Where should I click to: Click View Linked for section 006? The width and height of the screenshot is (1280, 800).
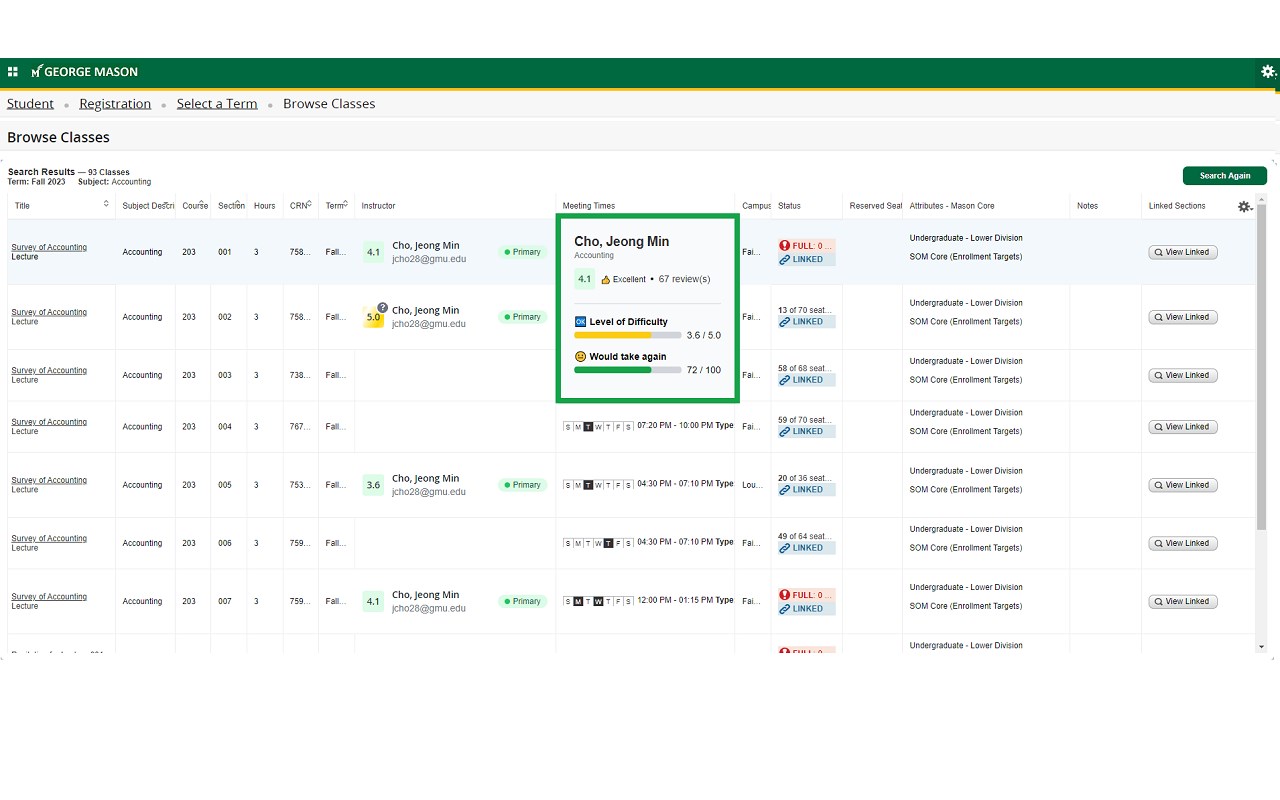click(x=1183, y=543)
